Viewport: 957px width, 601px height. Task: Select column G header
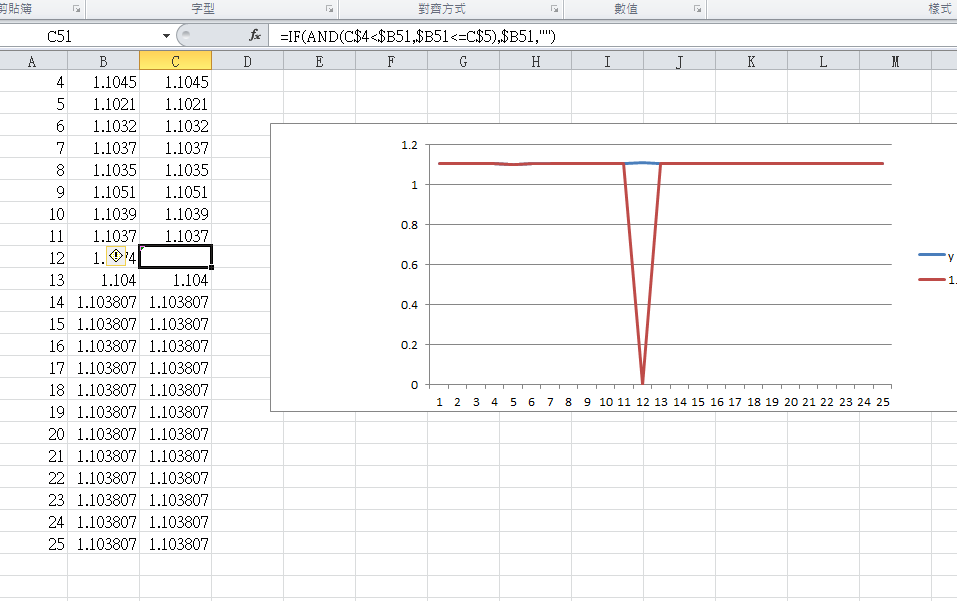(x=463, y=62)
